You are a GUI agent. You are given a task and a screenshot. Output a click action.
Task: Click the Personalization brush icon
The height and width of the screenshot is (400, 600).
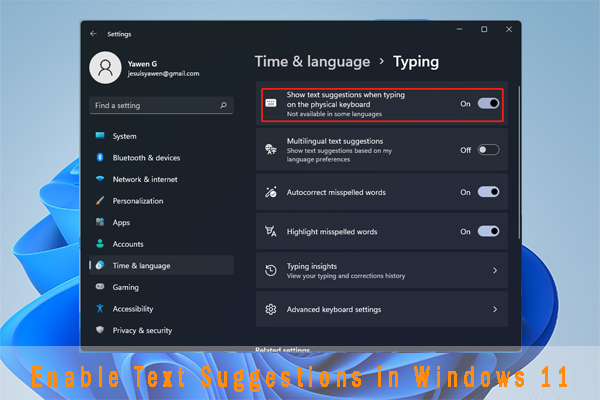point(100,201)
